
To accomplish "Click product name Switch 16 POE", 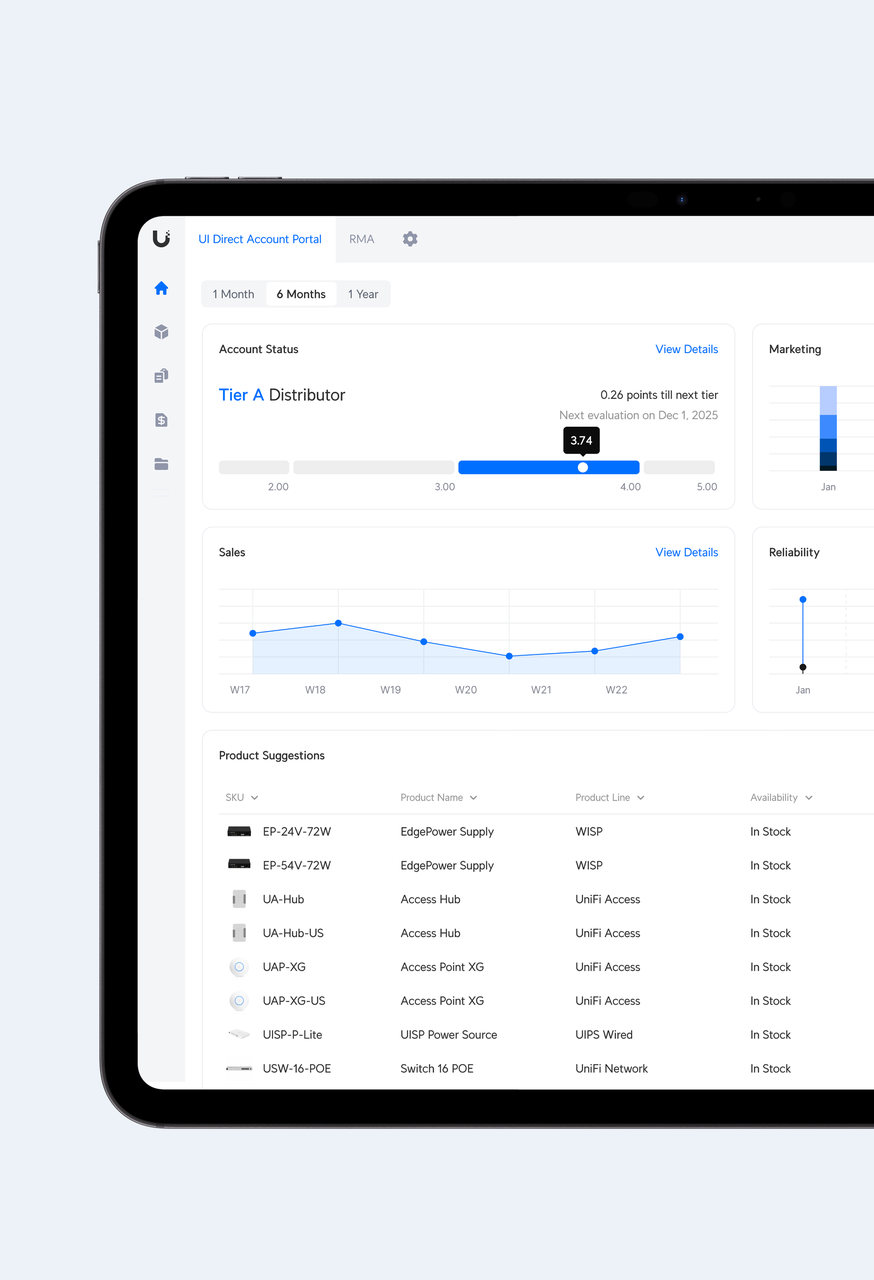I will click(437, 1069).
